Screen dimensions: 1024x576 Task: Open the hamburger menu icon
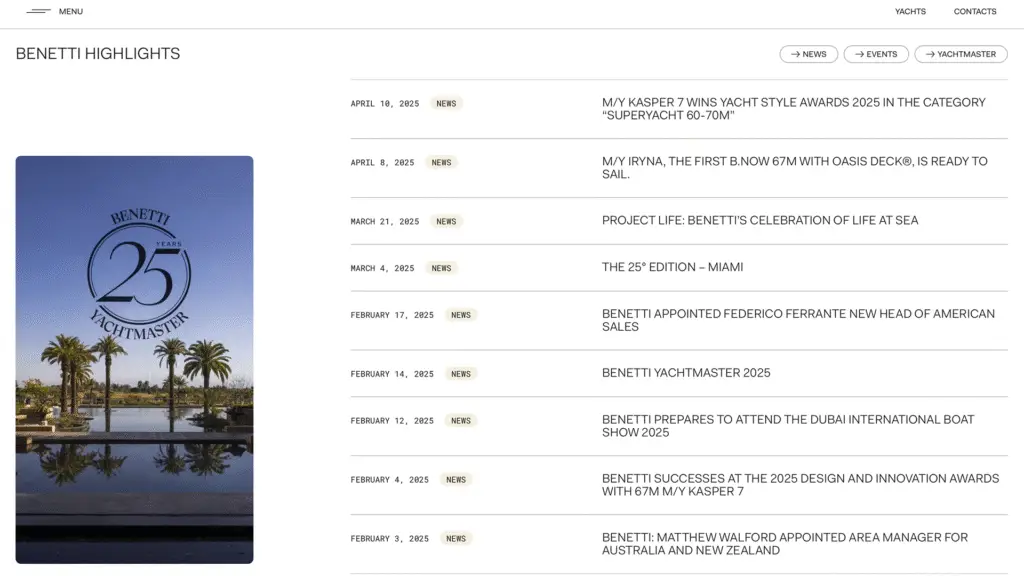tap(39, 11)
